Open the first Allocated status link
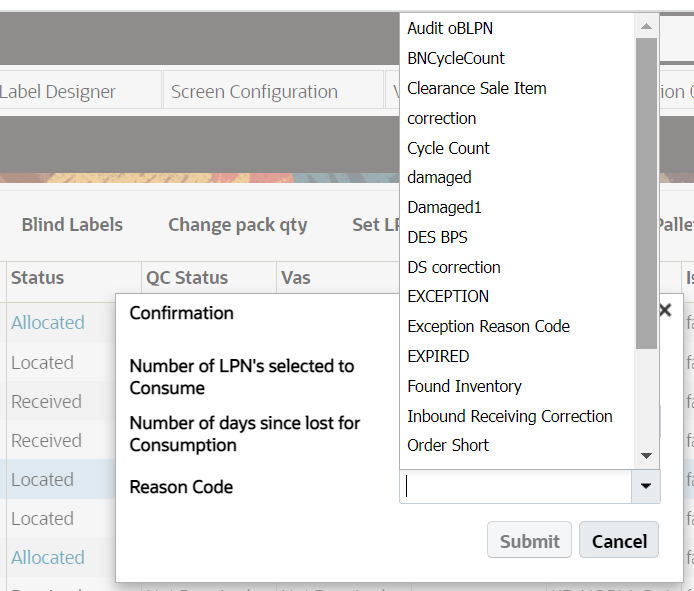Viewport: 694px width, 591px height. (x=48, y=323)
